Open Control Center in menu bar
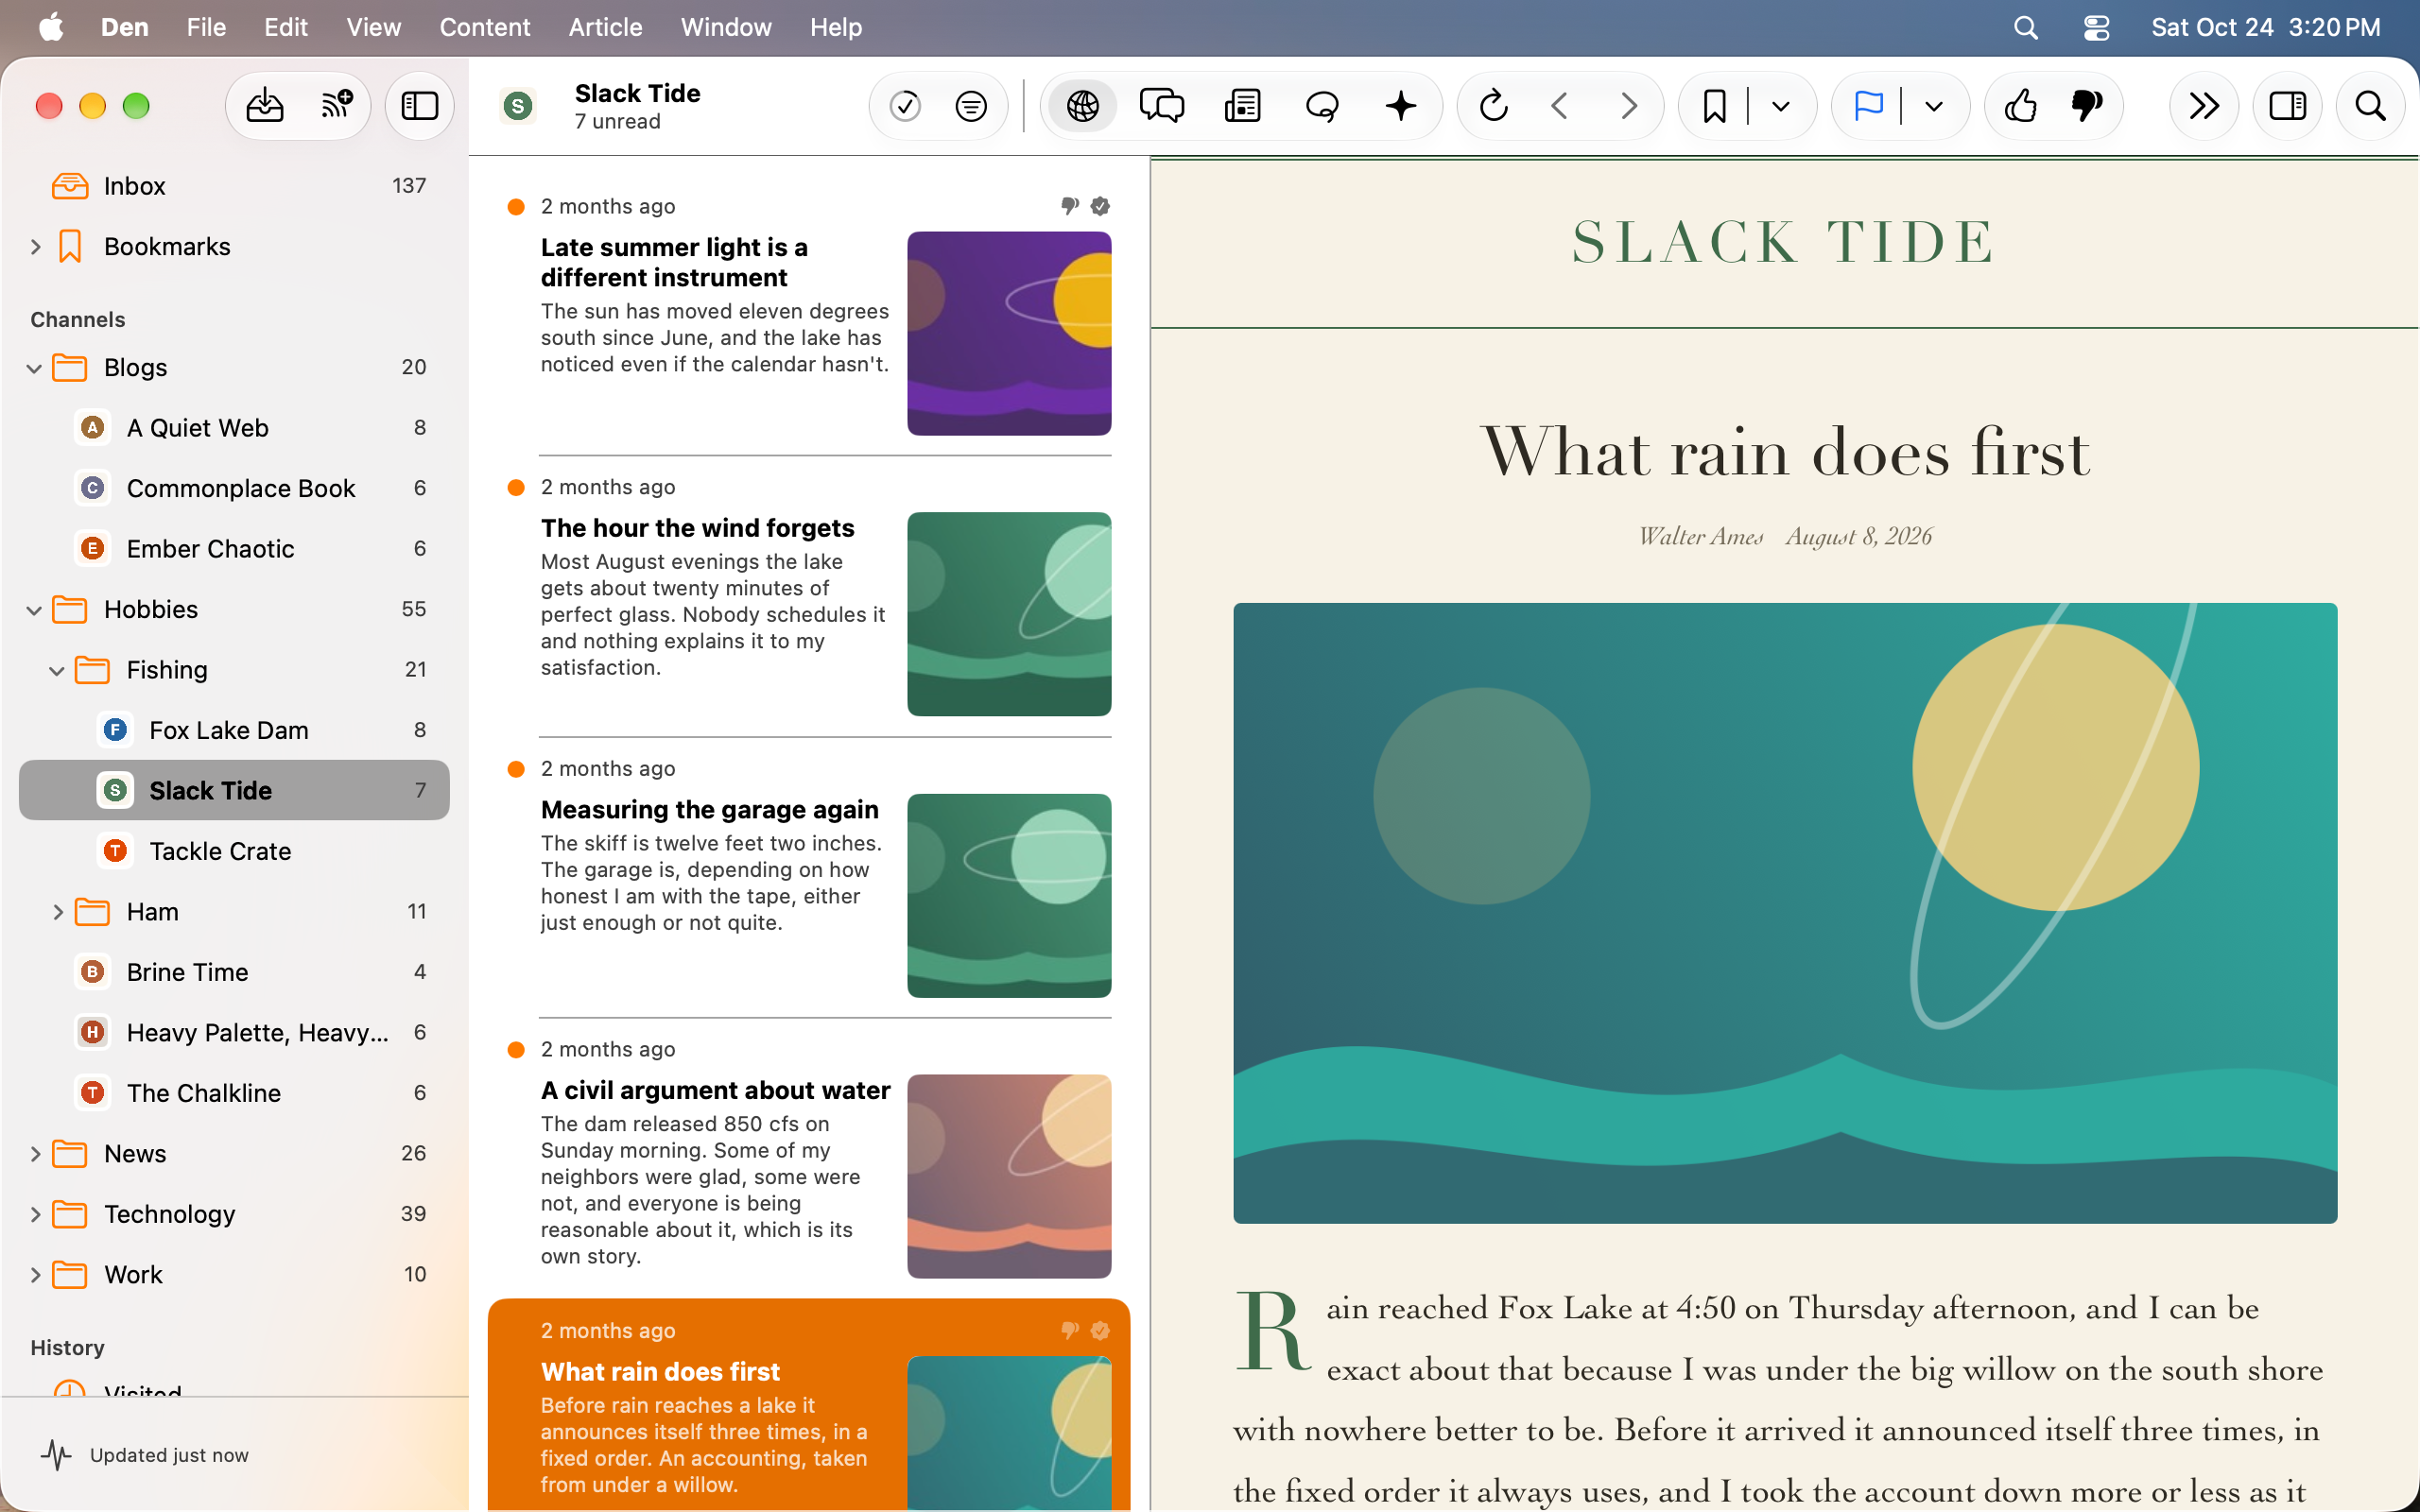This screenshot has height=1512, width=2420. (x=2096, y=27)
